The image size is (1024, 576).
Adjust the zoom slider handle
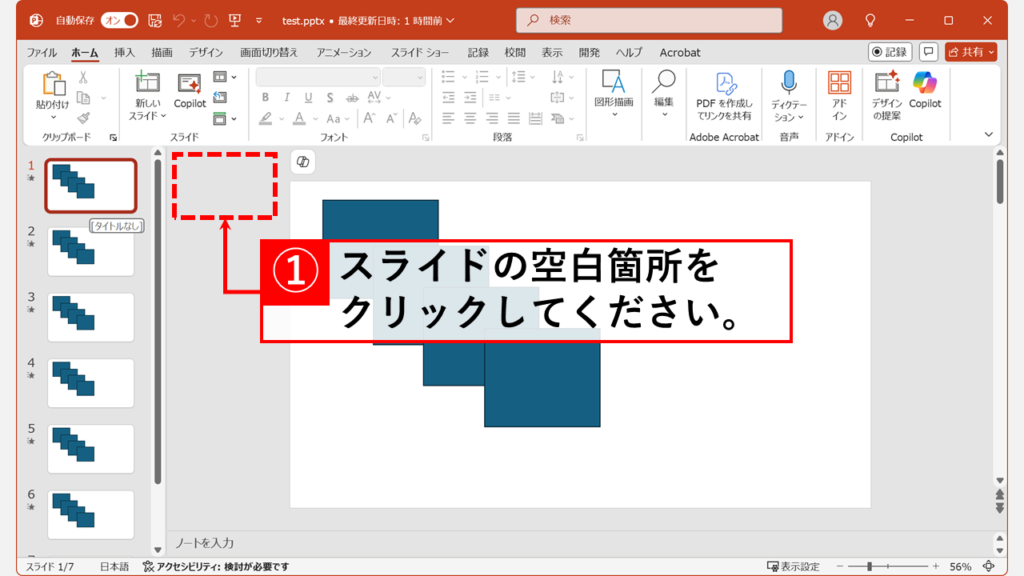point(869,566)
